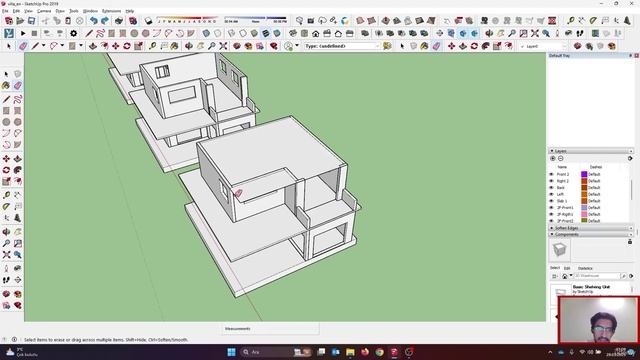Image resolution: width=640 pixels, height=360 pixels.
Task: Click the Delete Layer minus button
Action: click(x=560, y=158)
